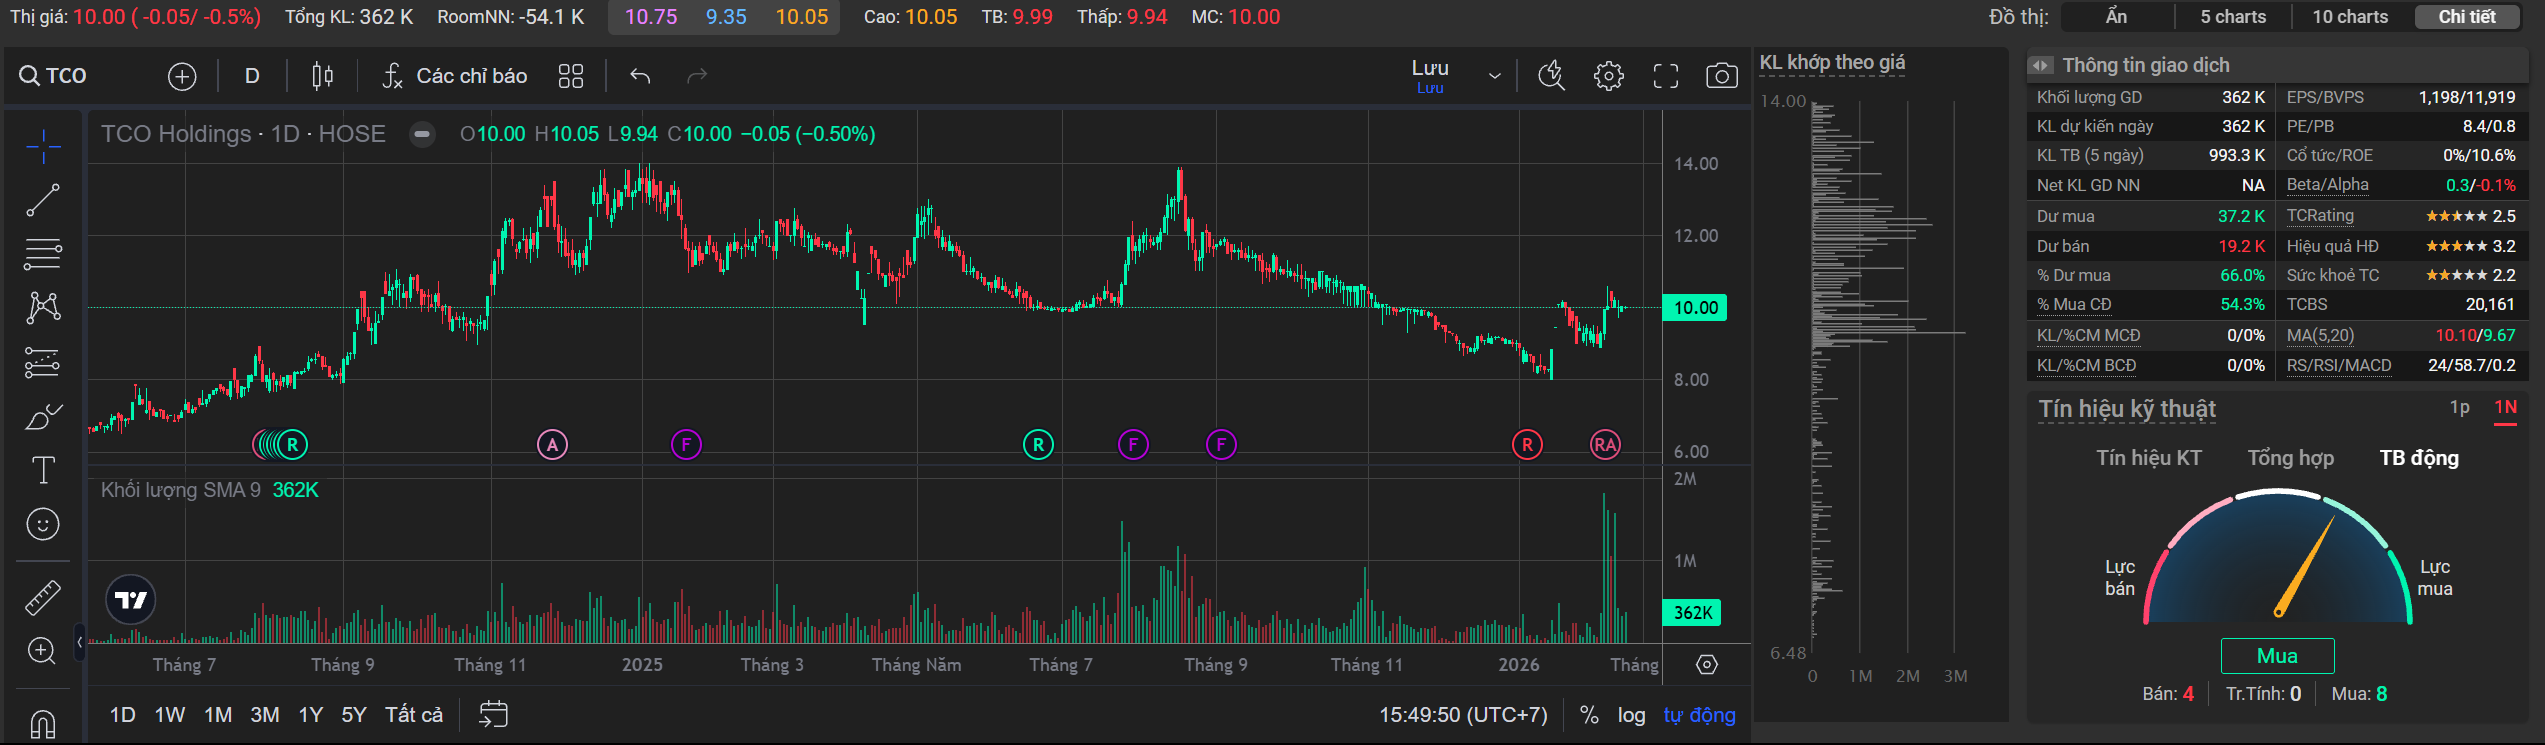Image resolution: width=2545 pixels, height=745 pixels.
Task: Click the 362K volume axis label
Action: pyautogui.click(x=1692, y=613)
